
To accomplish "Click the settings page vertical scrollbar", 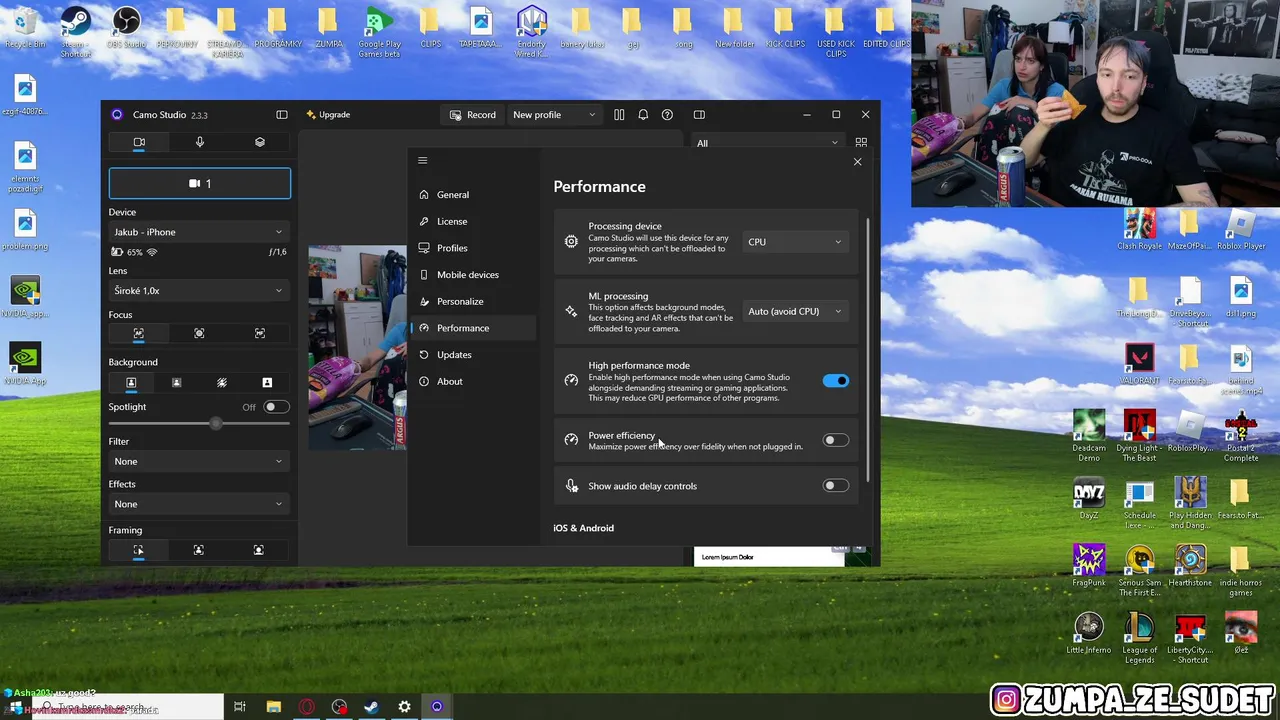I will 867,348.
